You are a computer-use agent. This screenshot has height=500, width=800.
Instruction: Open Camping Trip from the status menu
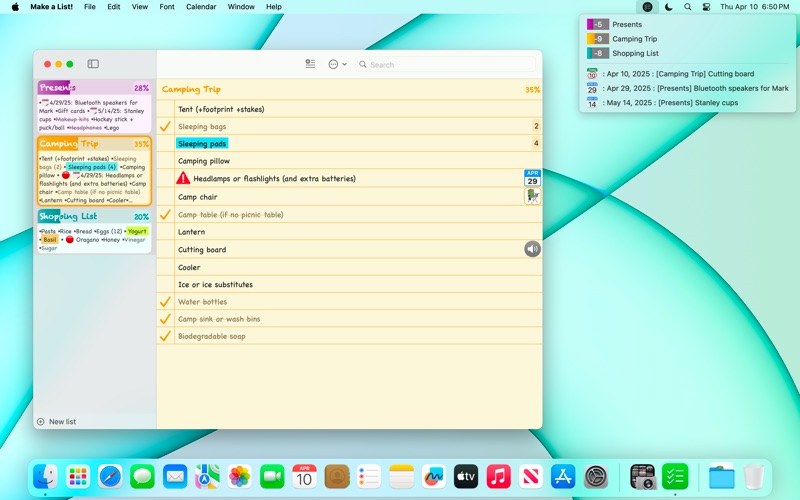(634, 39)
